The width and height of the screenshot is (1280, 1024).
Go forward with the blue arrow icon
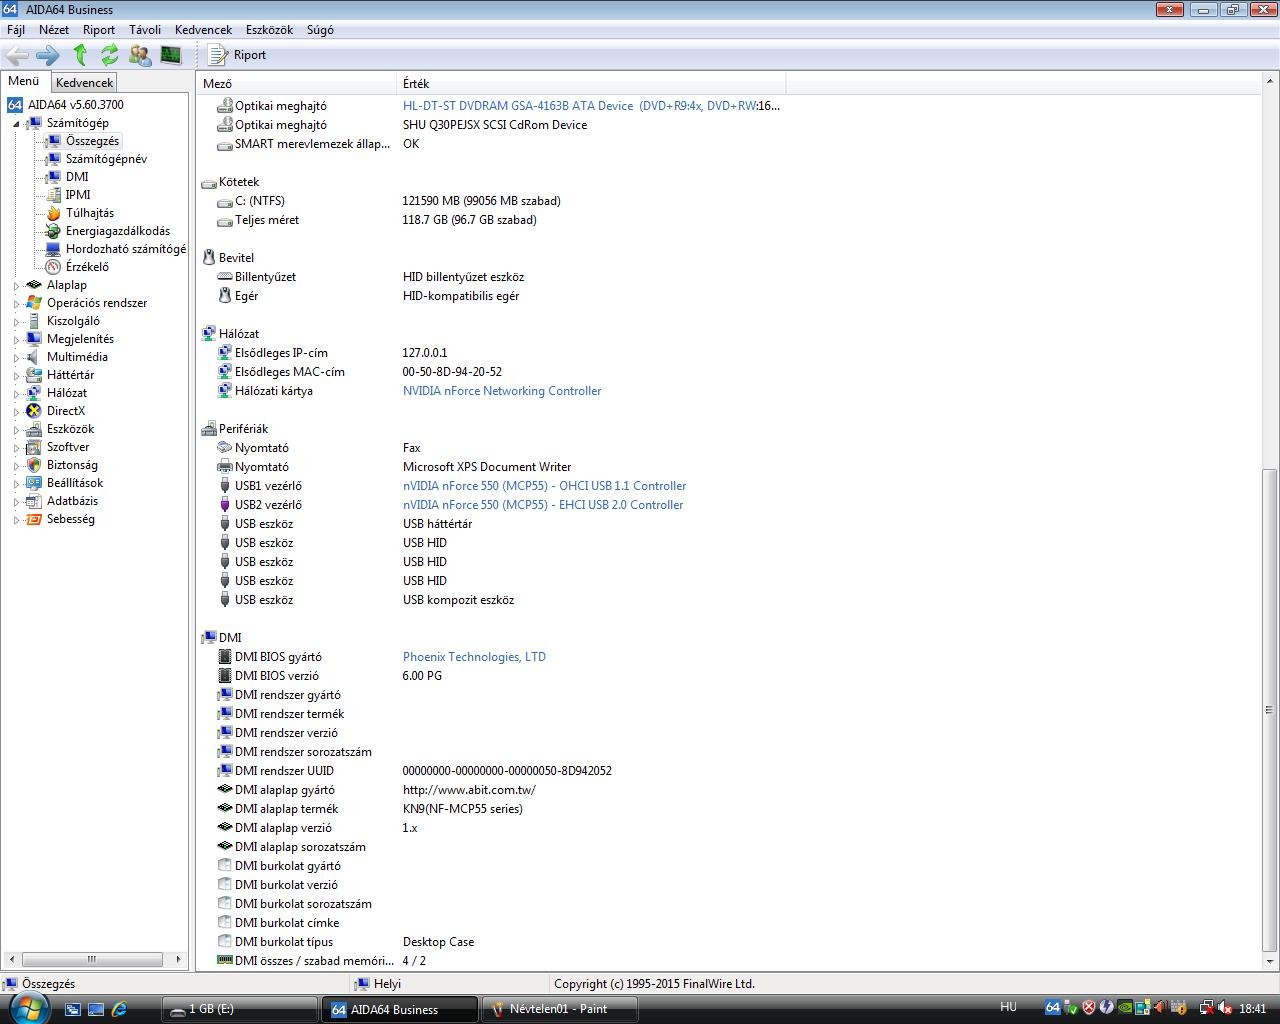[48, 55]
